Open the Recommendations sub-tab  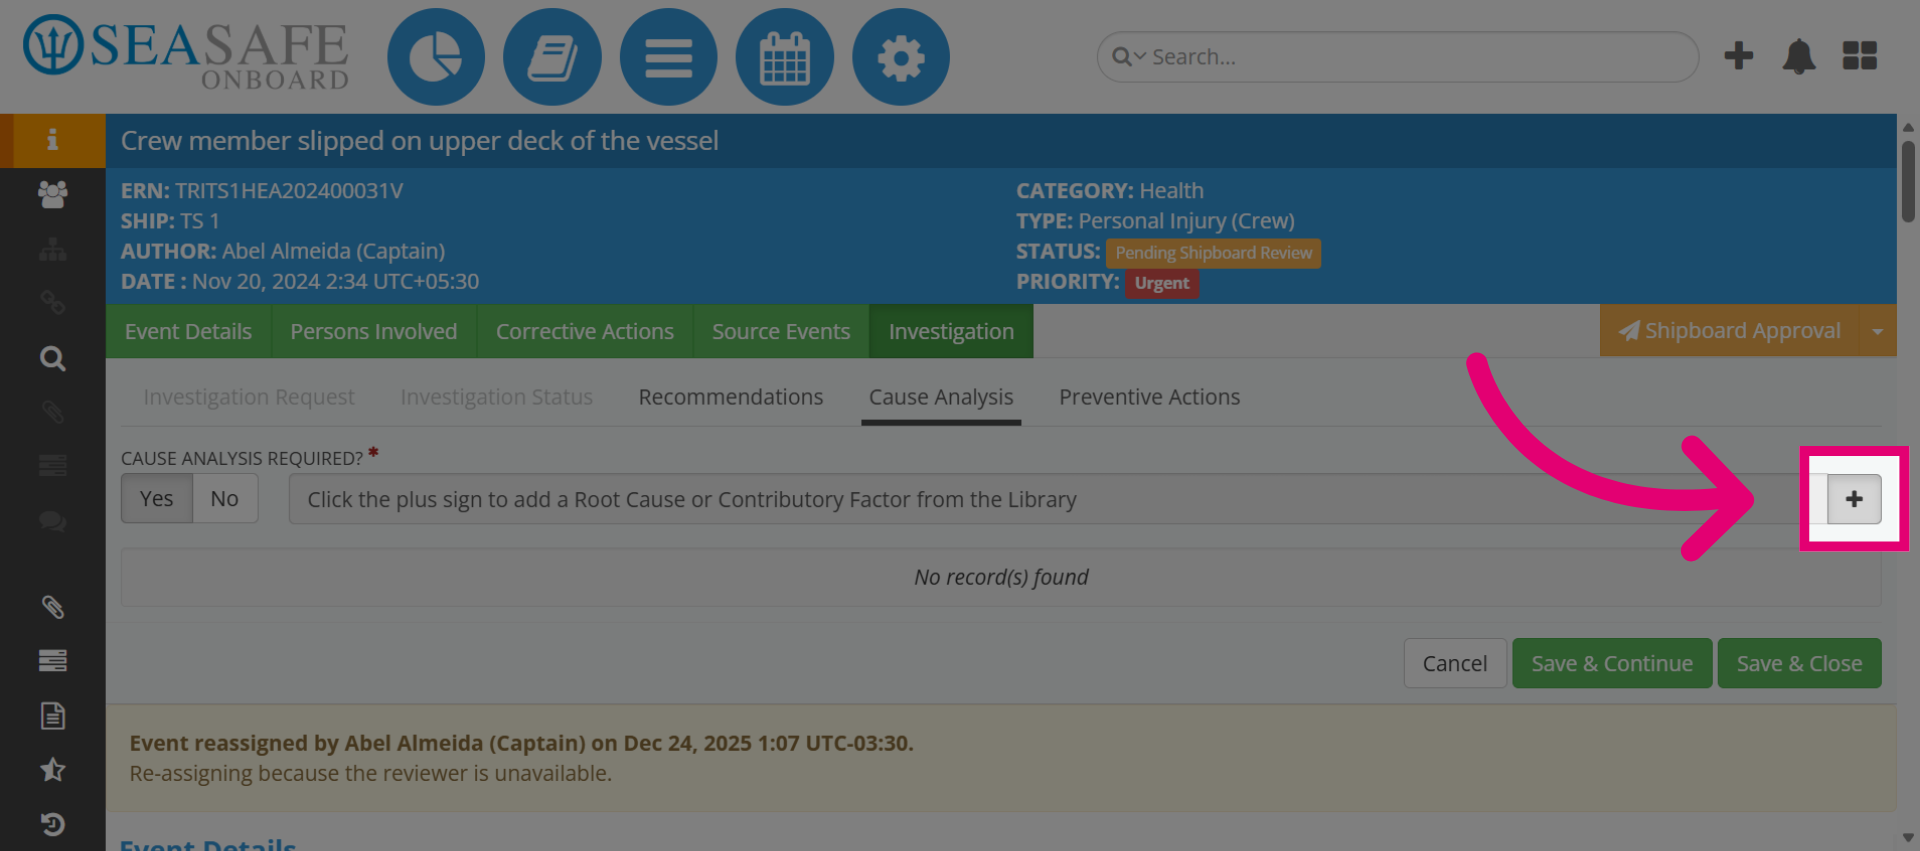[x=730, y=397]
